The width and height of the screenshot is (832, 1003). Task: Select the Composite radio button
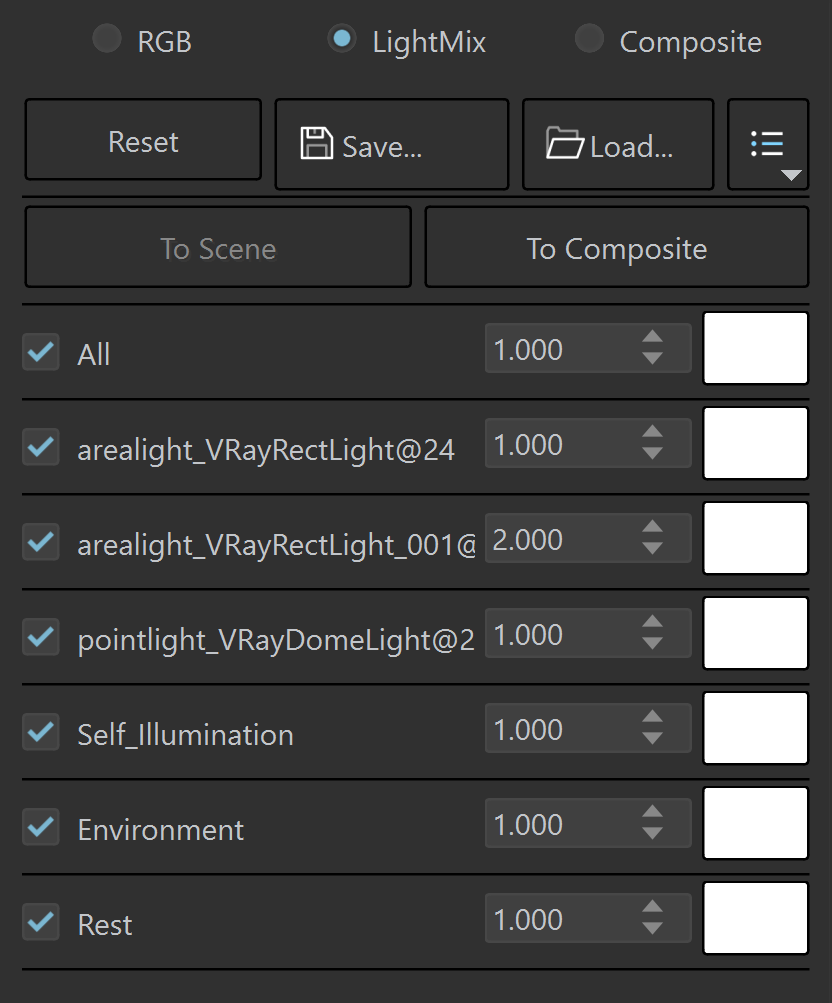point(589,39)
